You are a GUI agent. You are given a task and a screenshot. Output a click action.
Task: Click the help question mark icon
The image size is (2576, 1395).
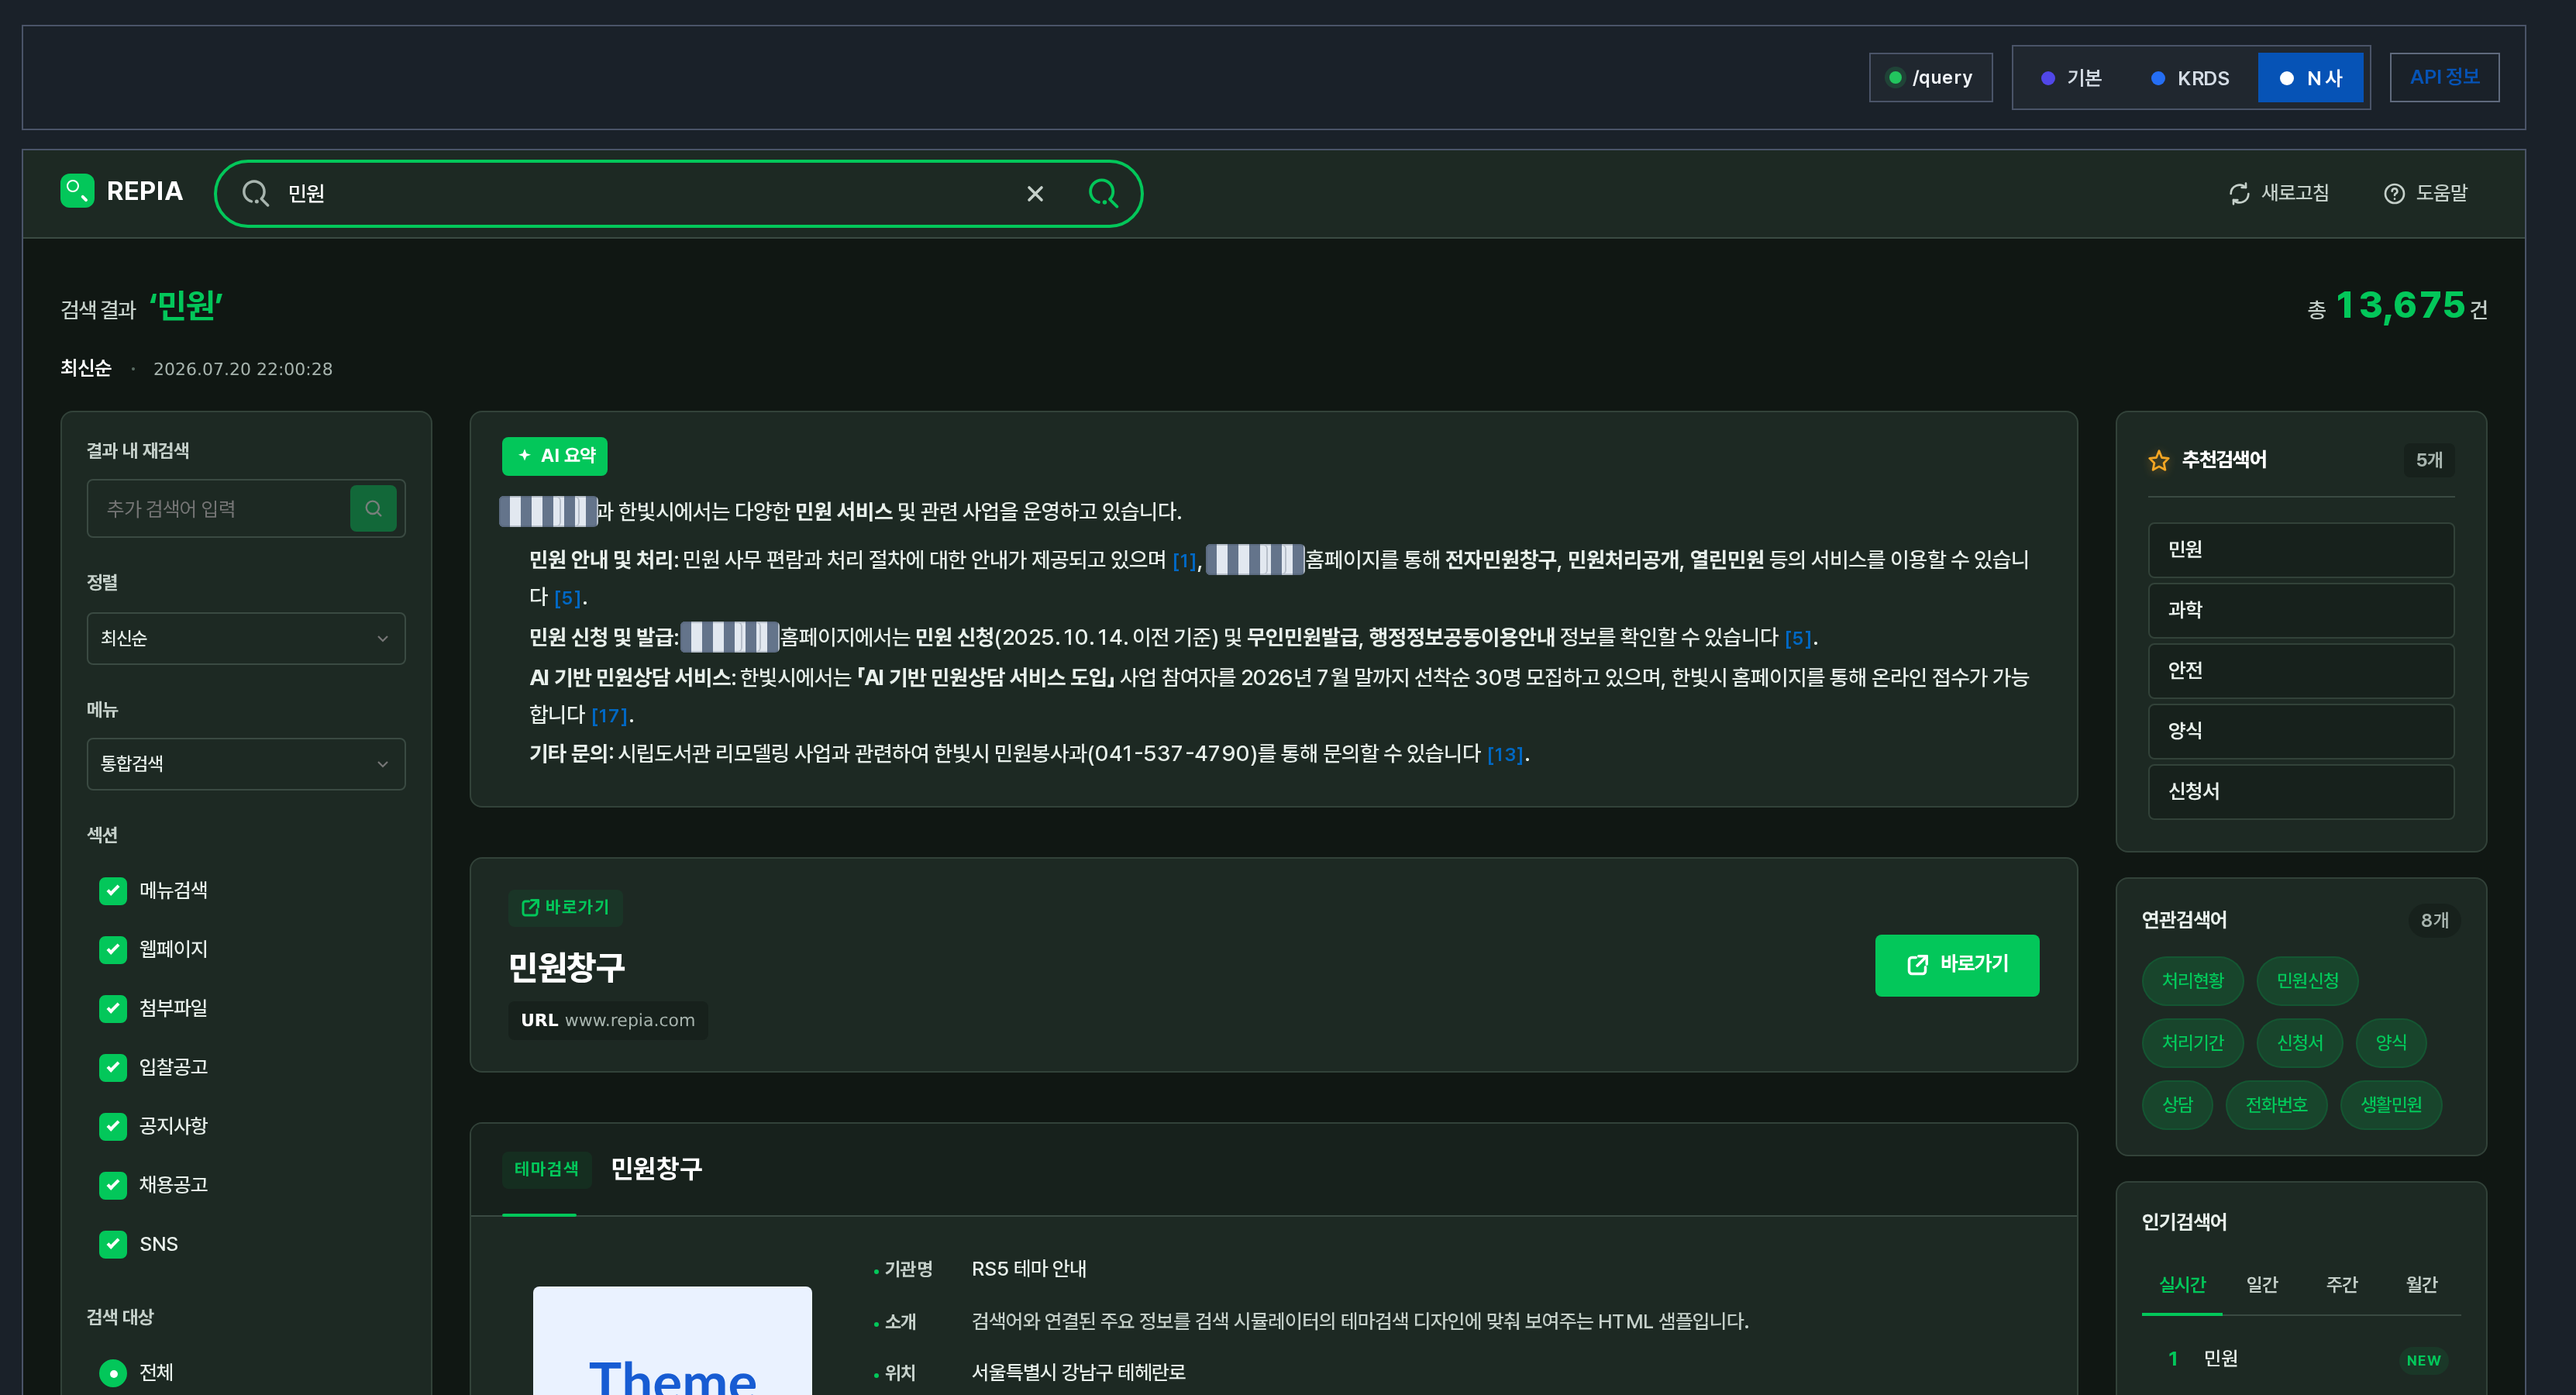[2394, 194]
